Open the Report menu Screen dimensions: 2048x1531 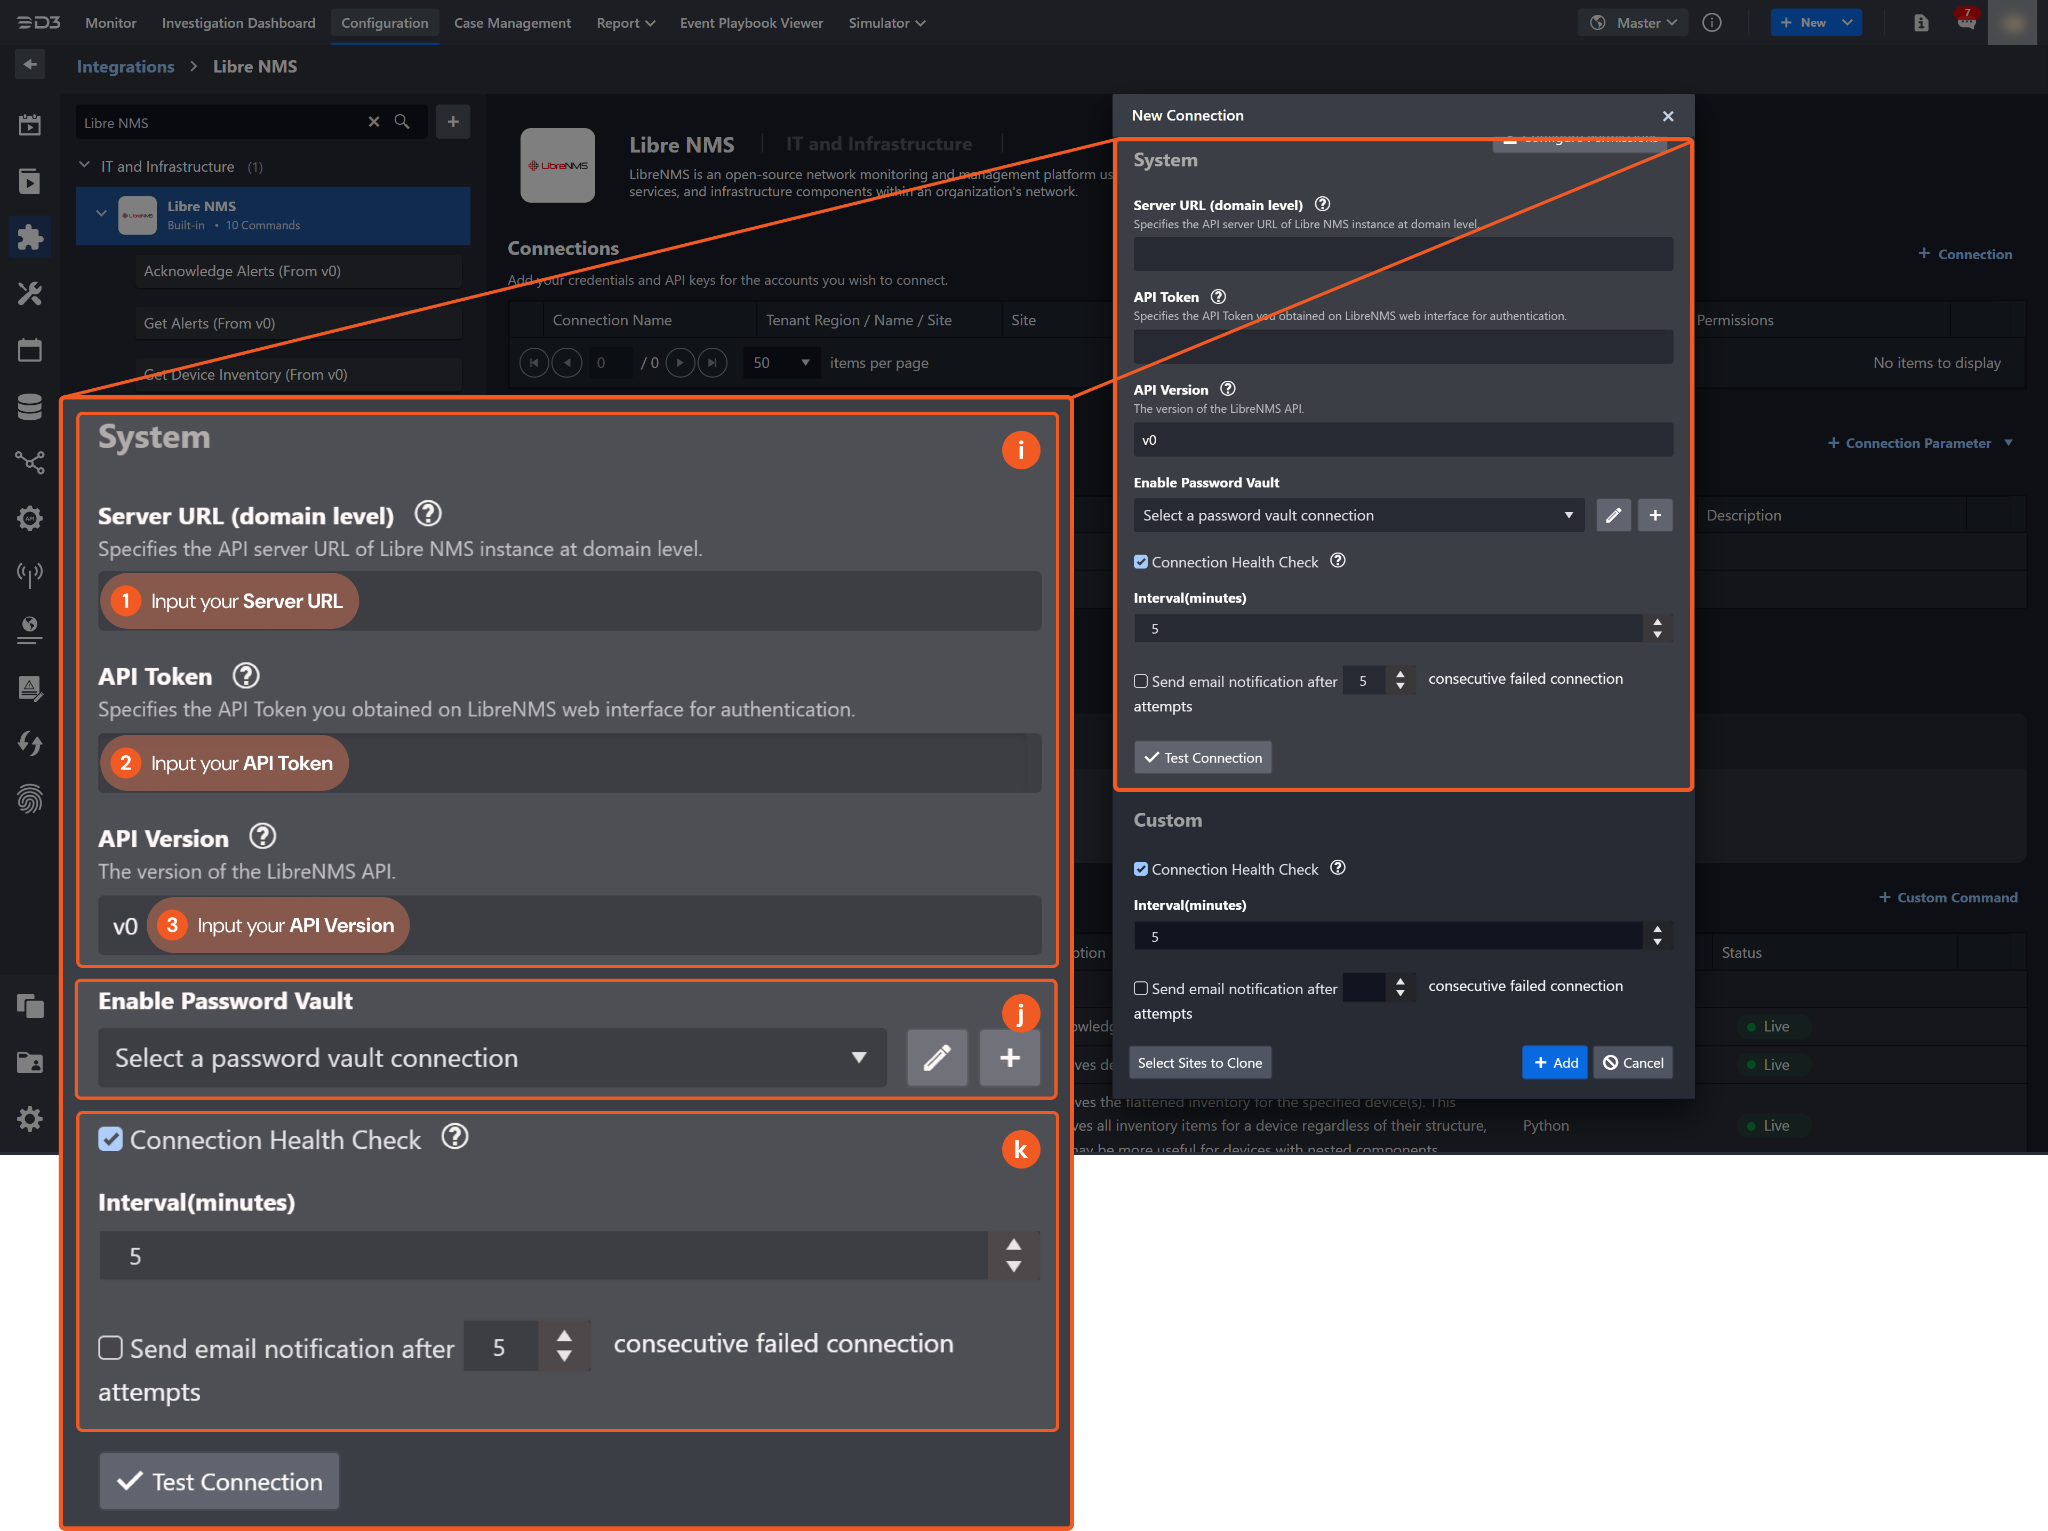625,22
